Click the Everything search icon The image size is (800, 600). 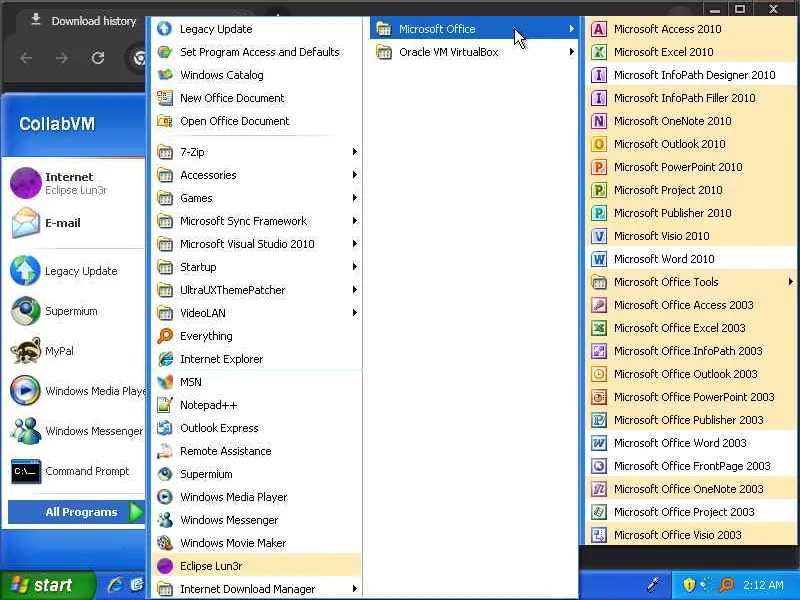tap(165, 336)
